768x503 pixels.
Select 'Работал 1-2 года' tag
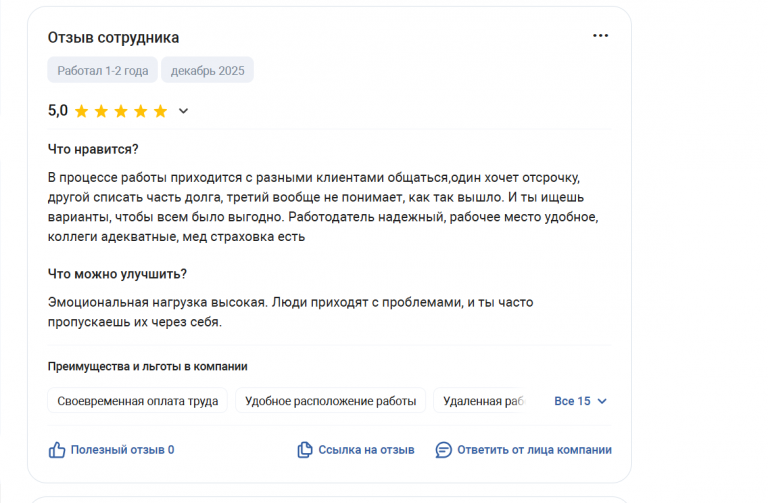(x=102, y=70)
